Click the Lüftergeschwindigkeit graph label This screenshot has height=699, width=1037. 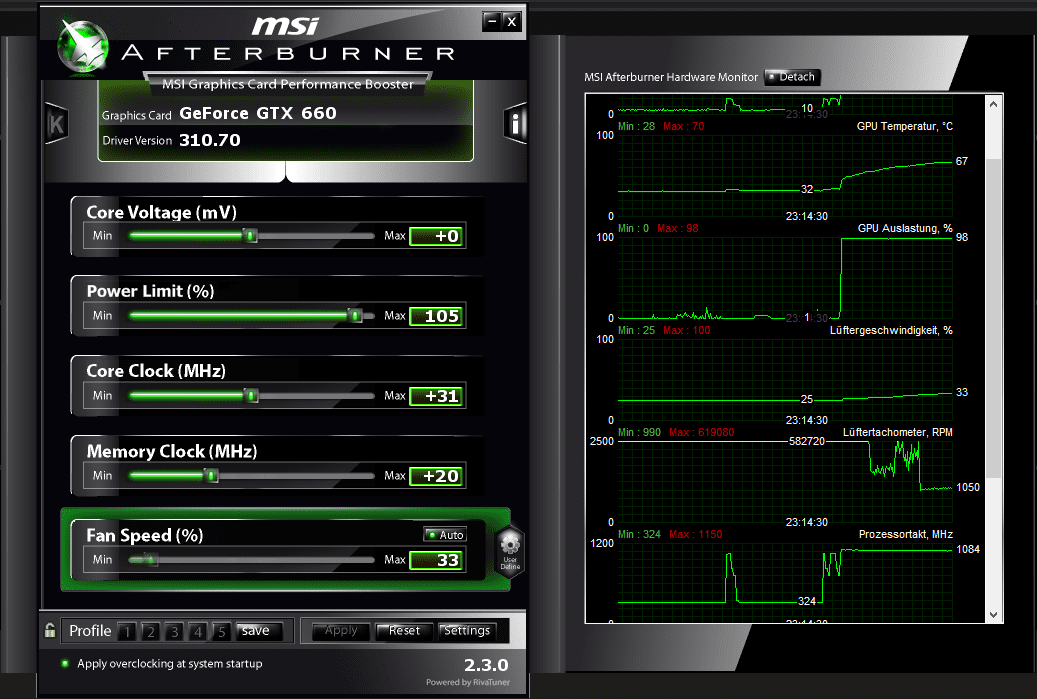point(892,330)
